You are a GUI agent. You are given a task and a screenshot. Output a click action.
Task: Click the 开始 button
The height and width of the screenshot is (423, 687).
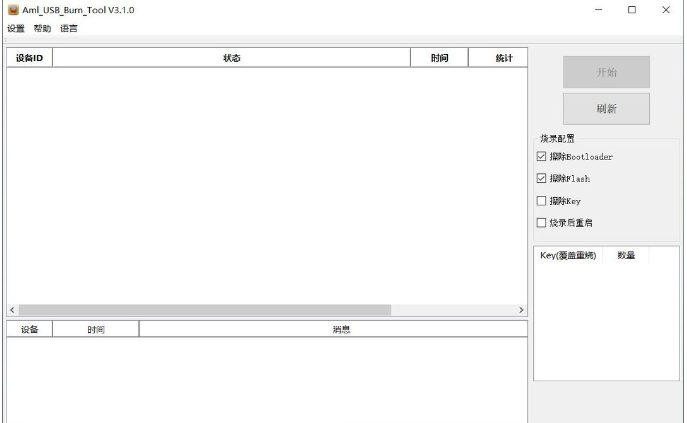point(606,72)
